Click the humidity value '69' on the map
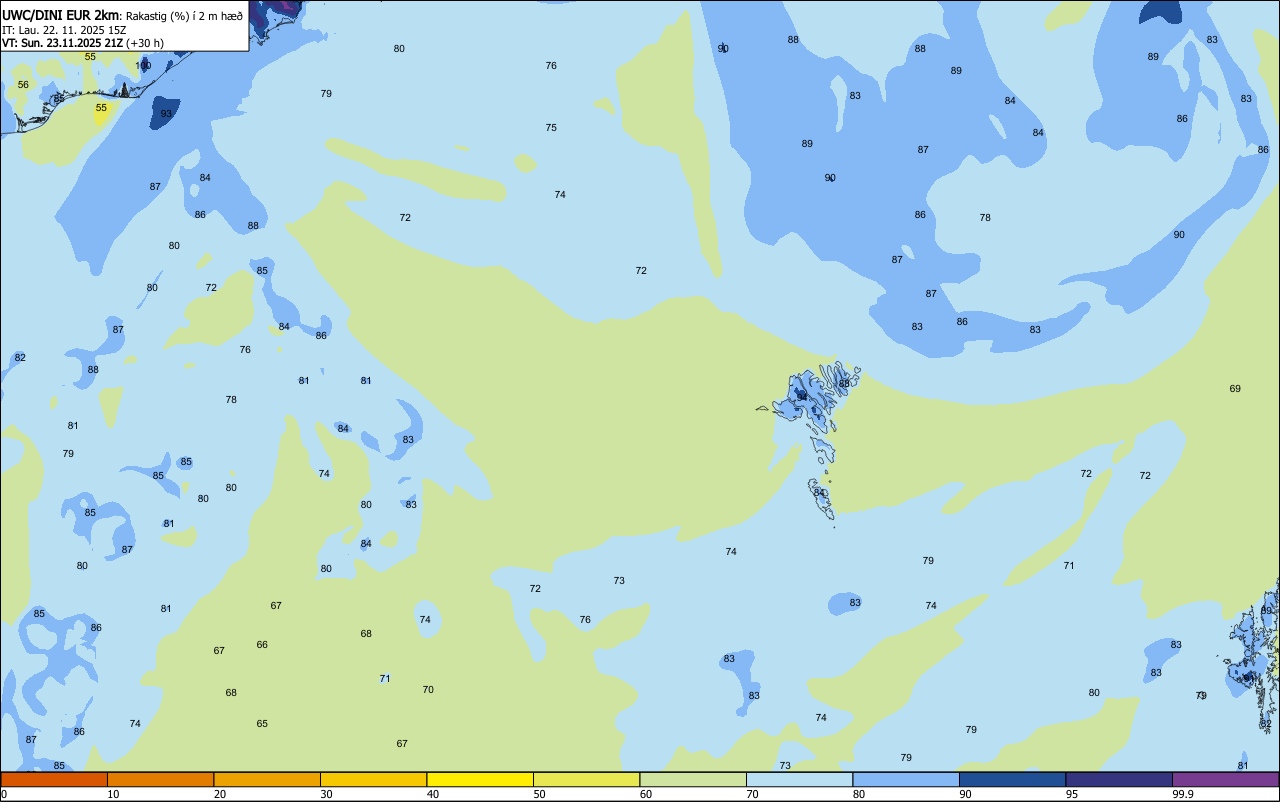This screenshot has height=802, width=1280. tap(1235, 388)
